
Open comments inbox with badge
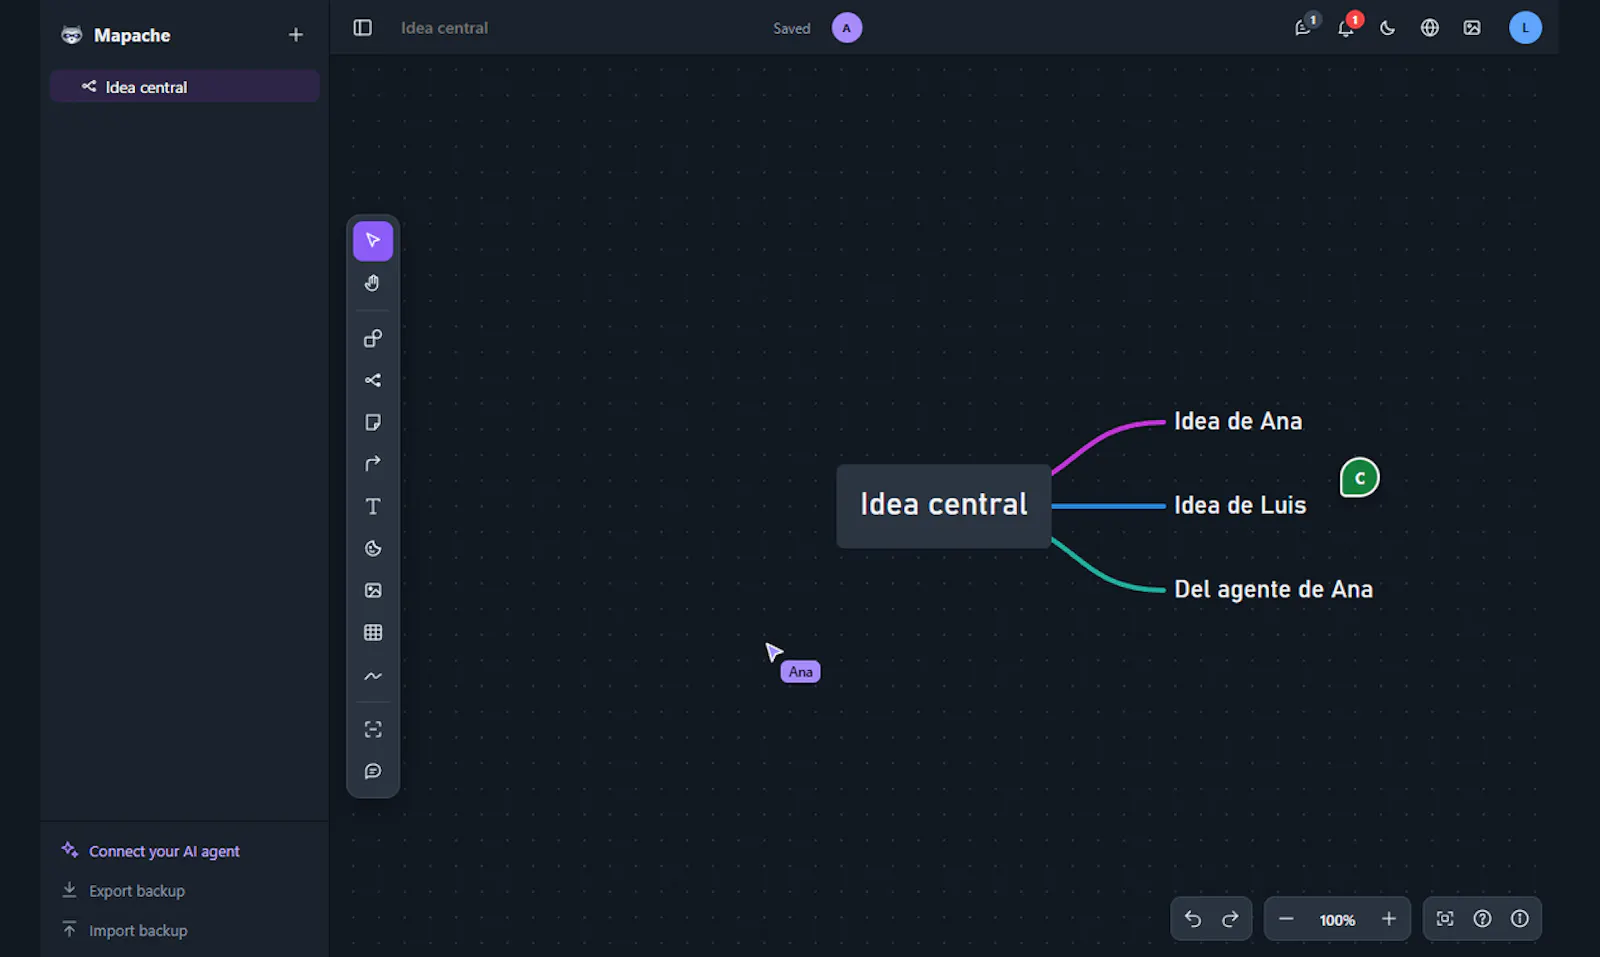pos(1304,28)
